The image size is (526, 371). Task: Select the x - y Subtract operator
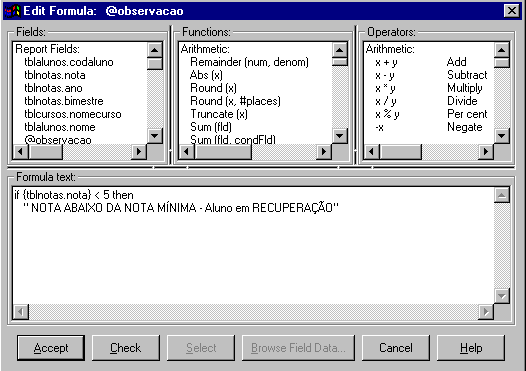tap(431, 75)
